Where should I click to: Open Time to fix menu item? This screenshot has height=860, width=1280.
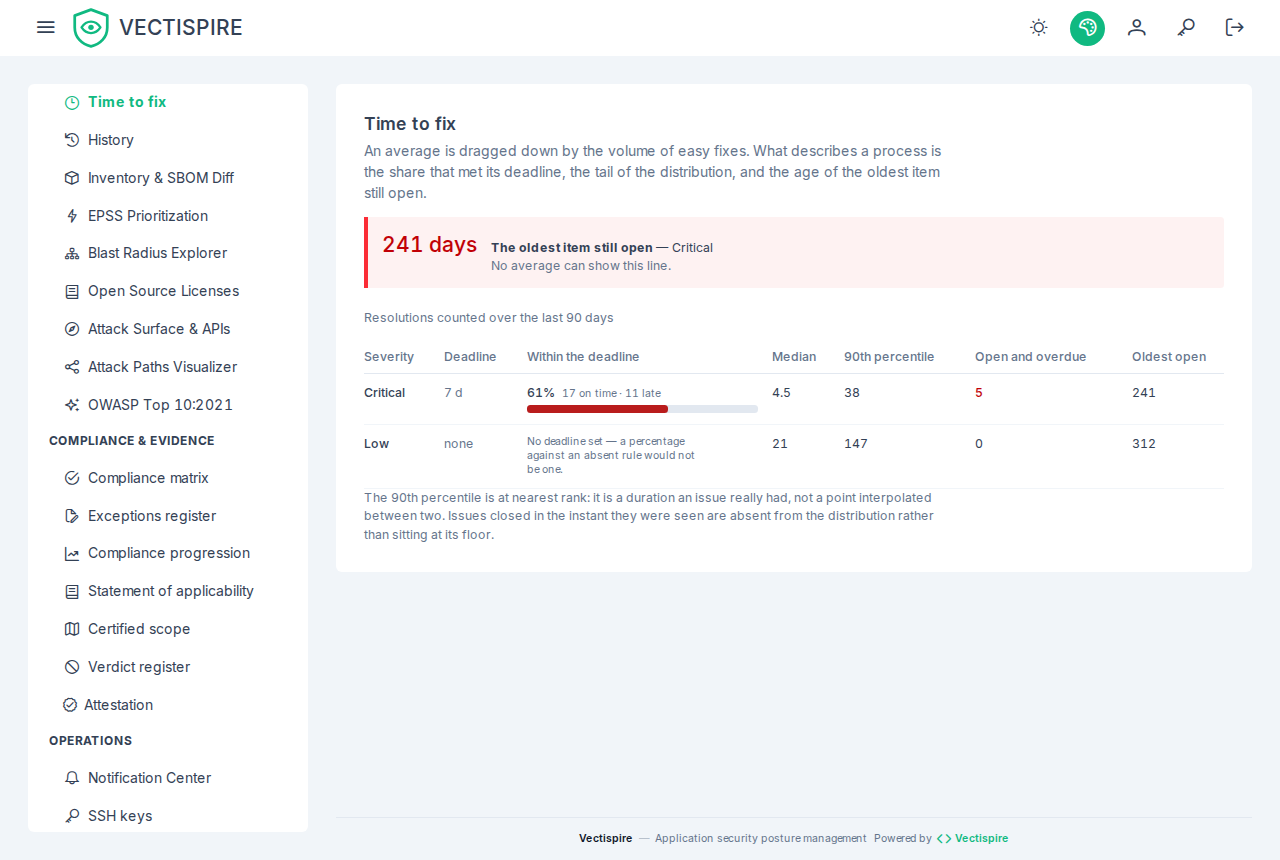[x=168, y=102]
